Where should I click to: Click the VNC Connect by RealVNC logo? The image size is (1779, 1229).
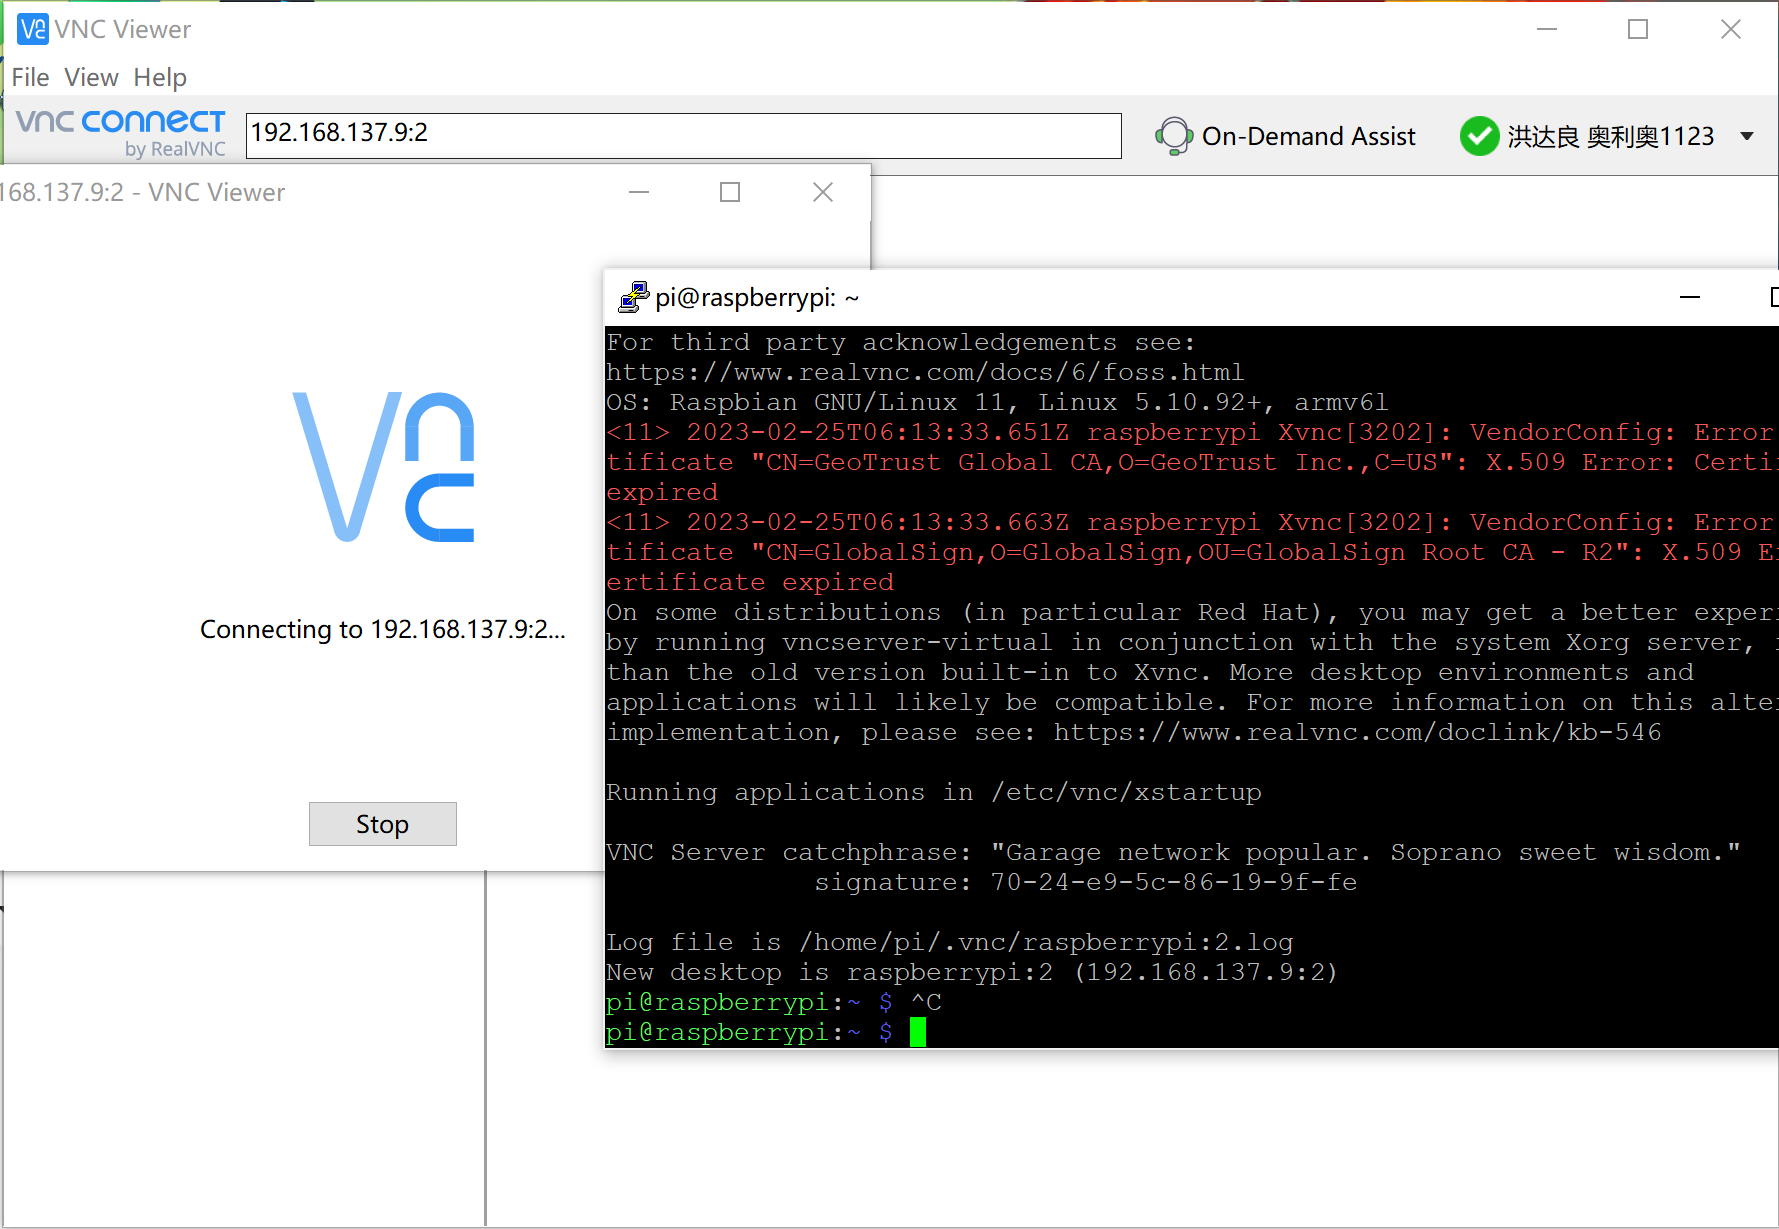coord(121,134)
